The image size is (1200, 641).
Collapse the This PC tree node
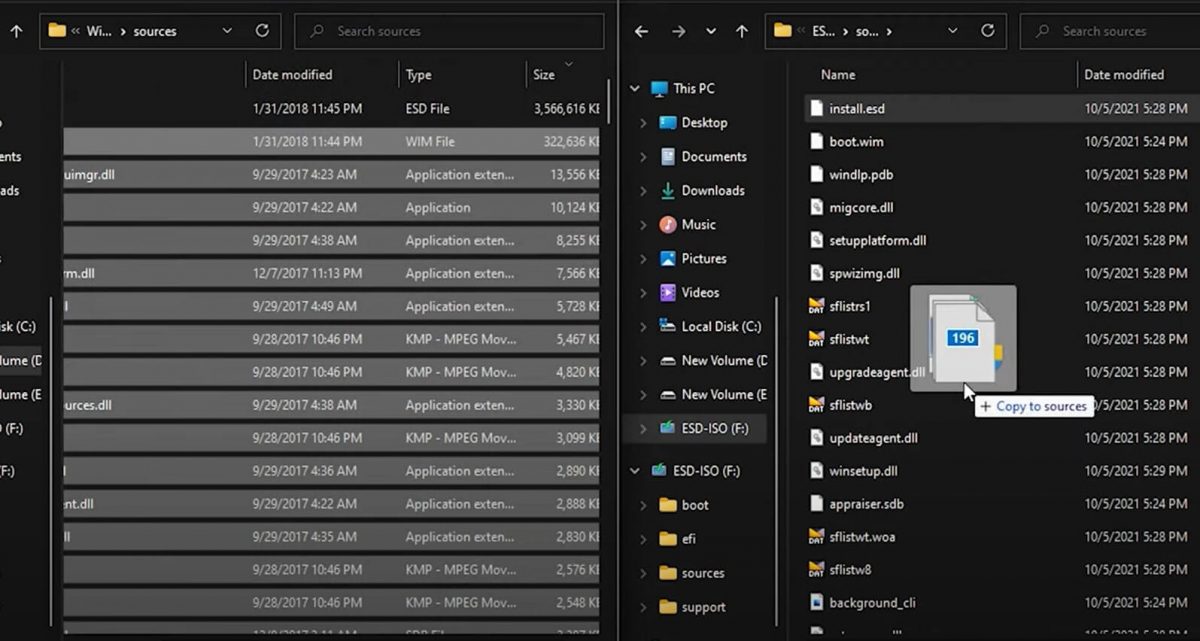click(x=634, y=89)
